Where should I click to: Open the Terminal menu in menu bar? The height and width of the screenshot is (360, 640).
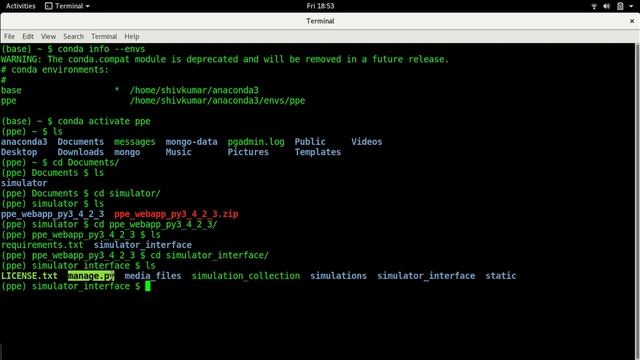pyautogui.click(x=104, y=36)
